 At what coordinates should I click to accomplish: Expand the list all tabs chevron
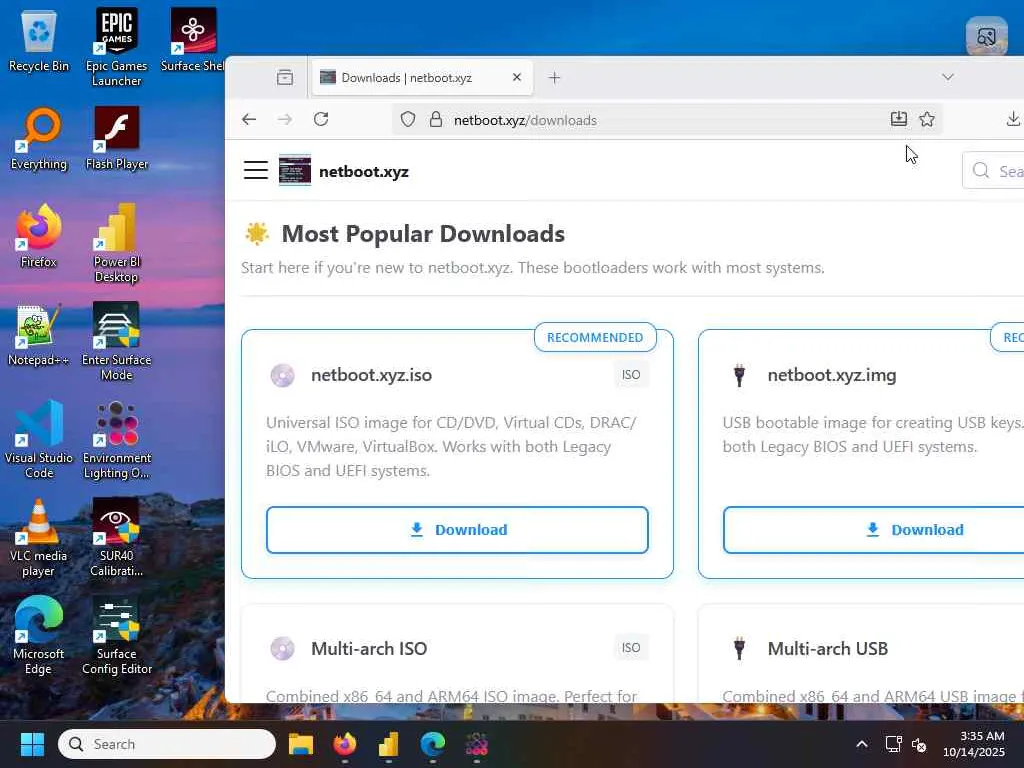tap(948, 77)
